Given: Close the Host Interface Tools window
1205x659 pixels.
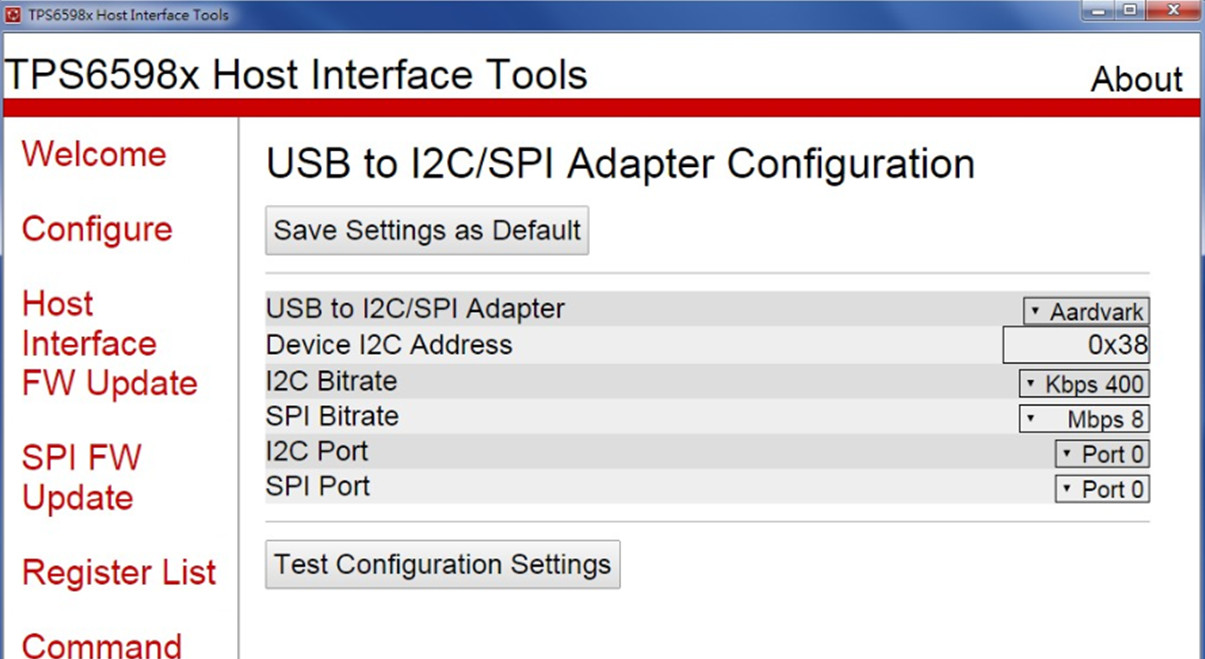Looking at the screenshot, I should point(1174,11).
